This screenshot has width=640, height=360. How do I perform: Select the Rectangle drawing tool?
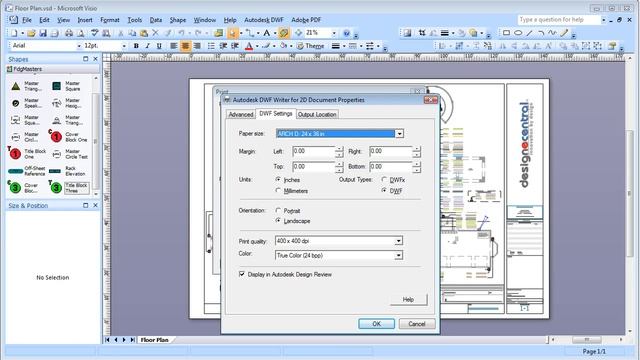506,33
